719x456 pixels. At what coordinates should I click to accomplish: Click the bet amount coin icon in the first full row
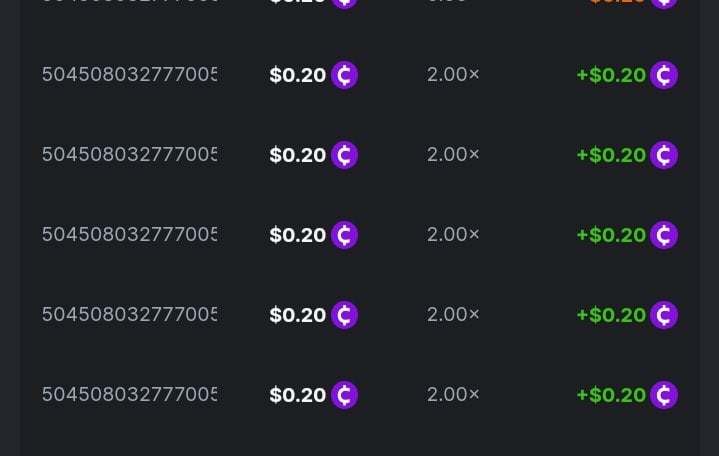click(344, 75)
